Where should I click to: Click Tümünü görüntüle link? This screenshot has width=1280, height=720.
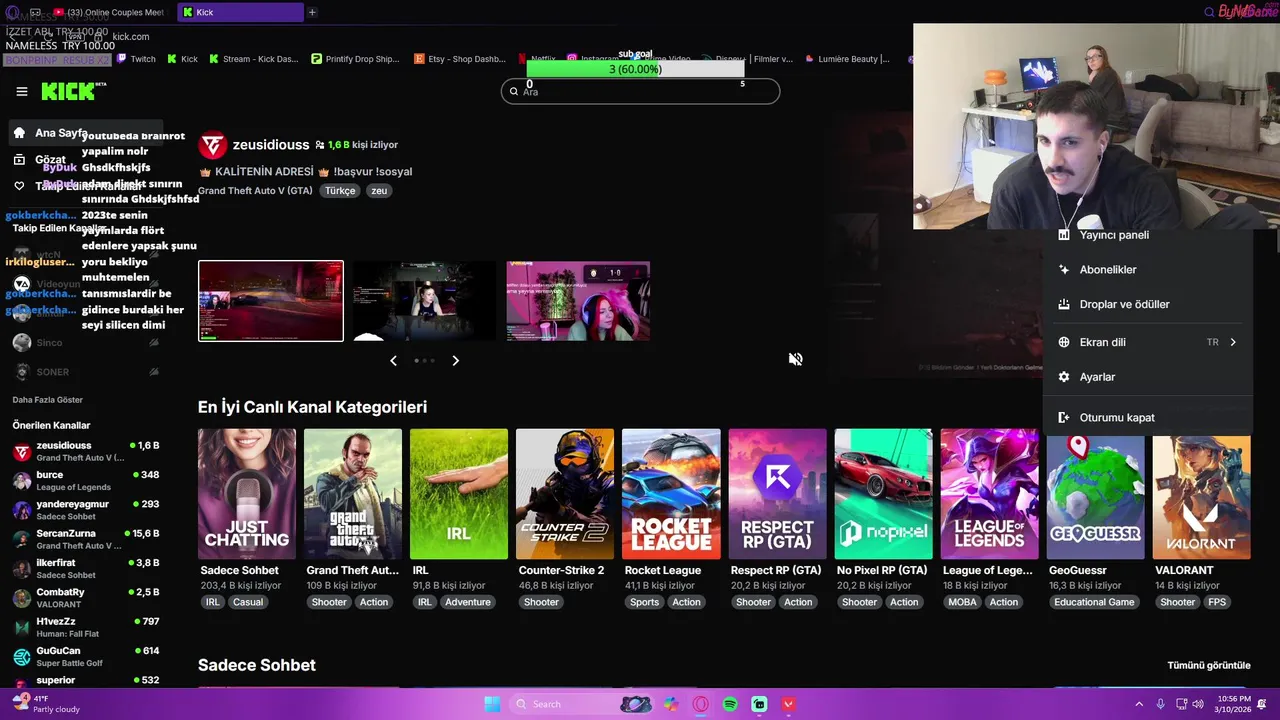[1209, 665]
